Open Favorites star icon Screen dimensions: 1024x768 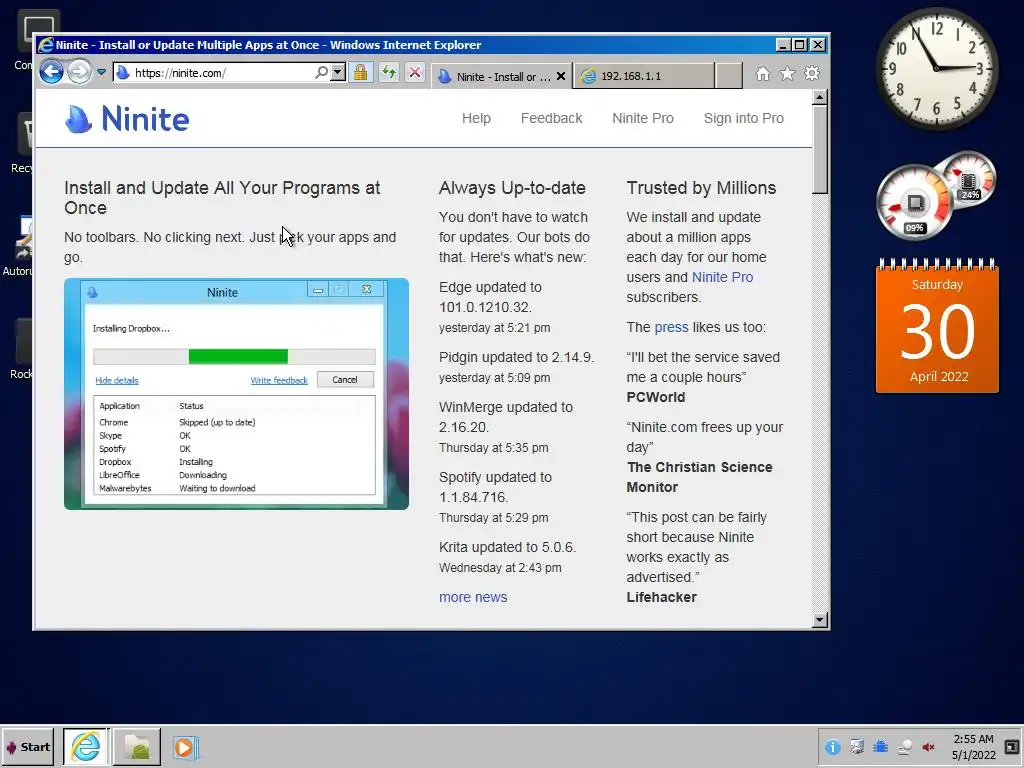(787, 74)
